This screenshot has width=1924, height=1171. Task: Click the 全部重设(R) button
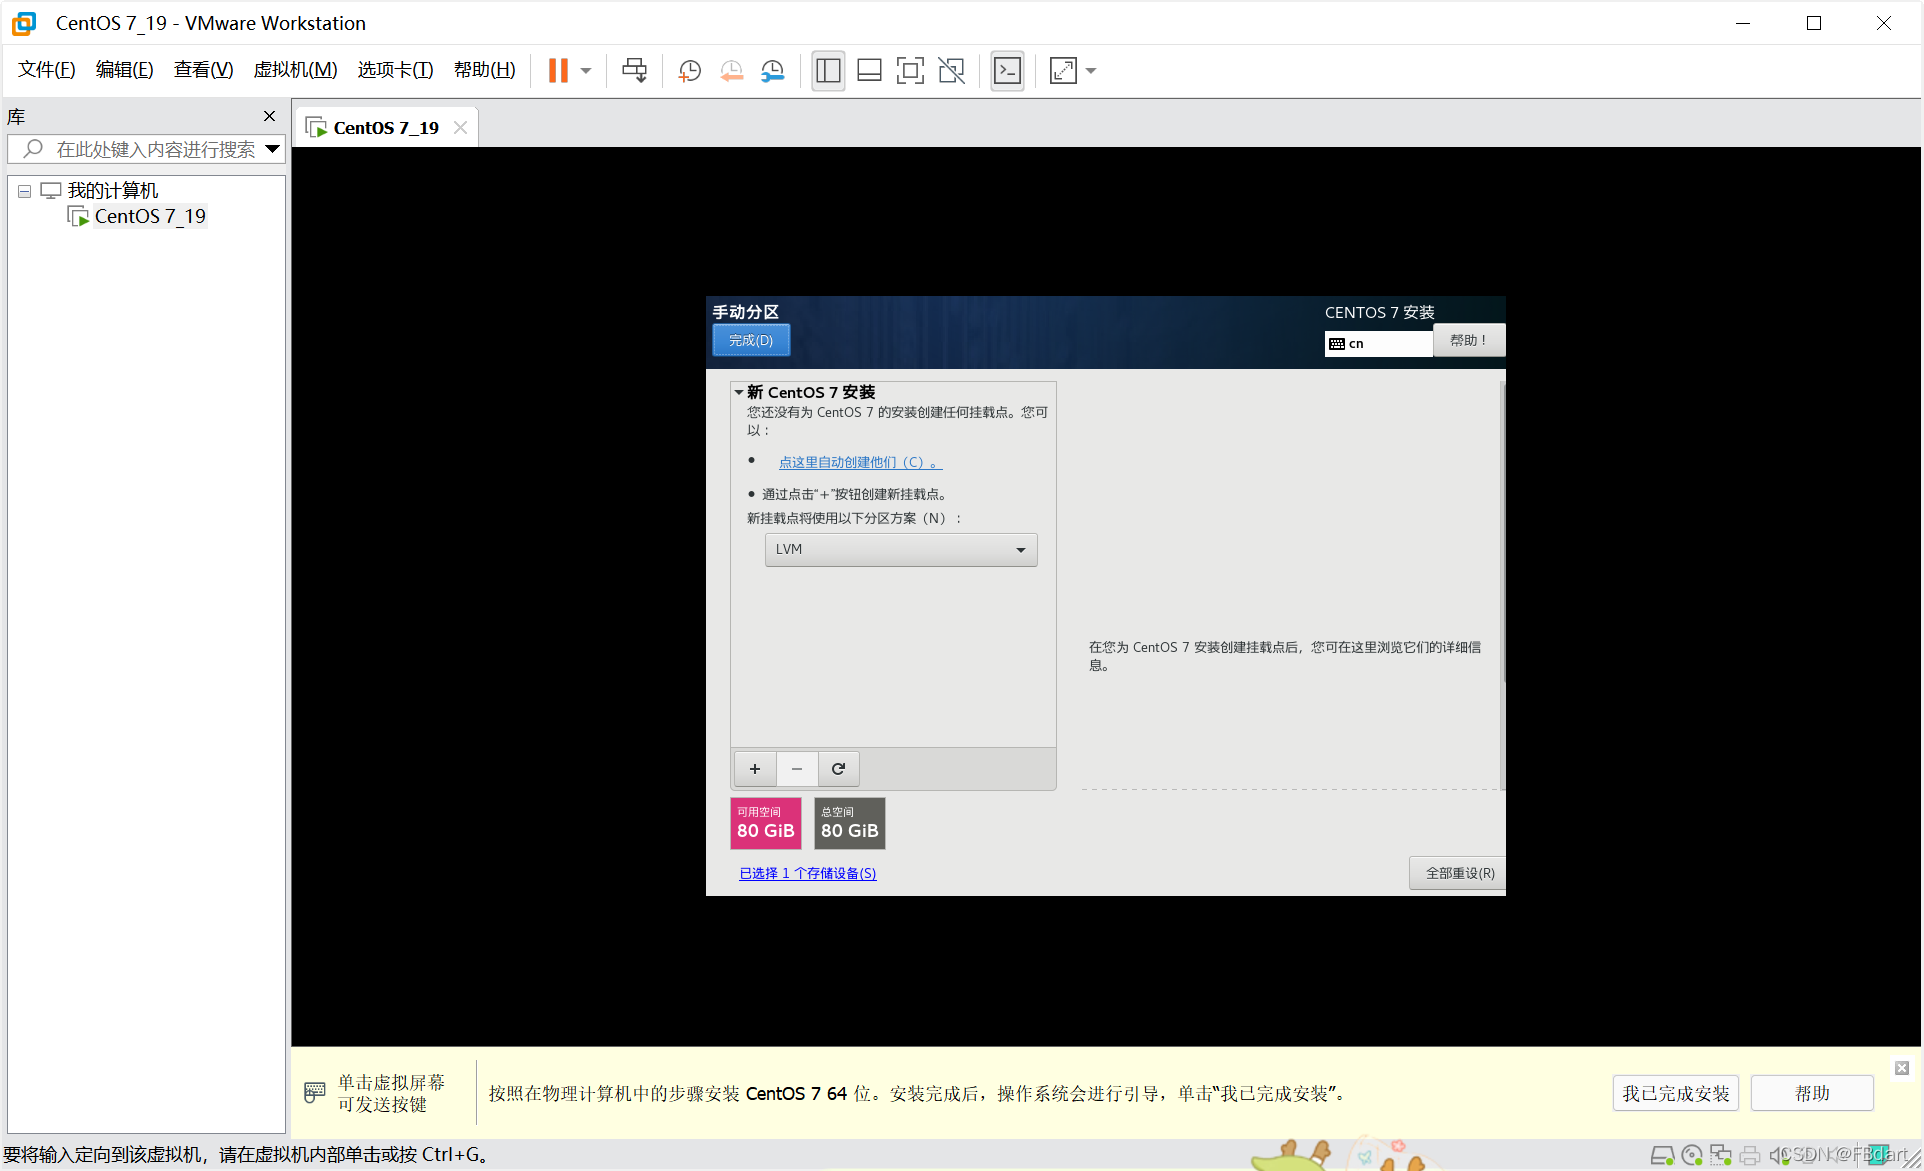pos(1456,872)
